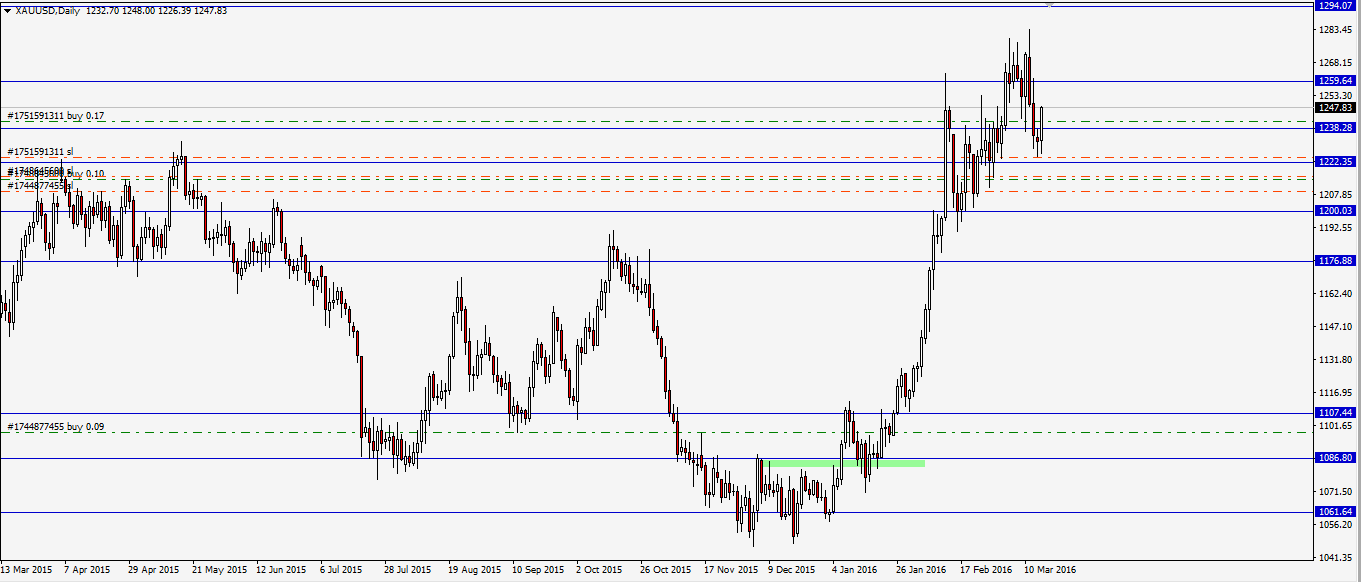Image resolution: width=1361 pixels, height=582 pixels.
Task: Click the 17 Nov 2015 date label
Action: click(x=729, y=569)
